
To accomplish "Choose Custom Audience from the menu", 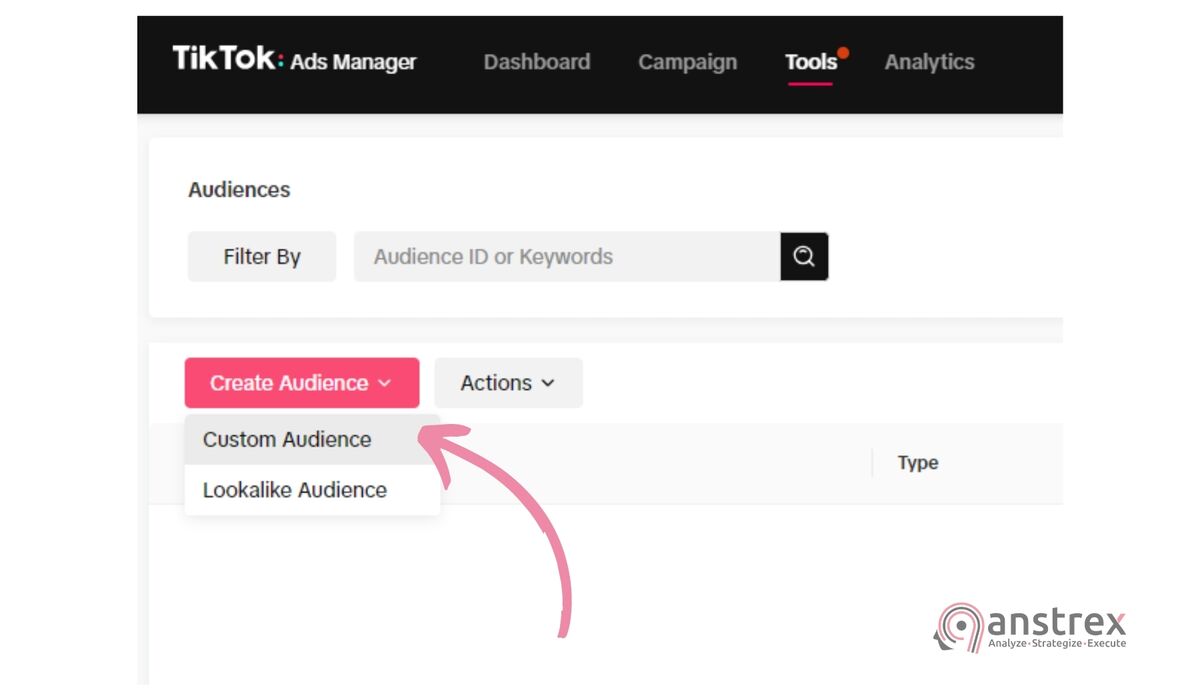I will coord(286,439).
